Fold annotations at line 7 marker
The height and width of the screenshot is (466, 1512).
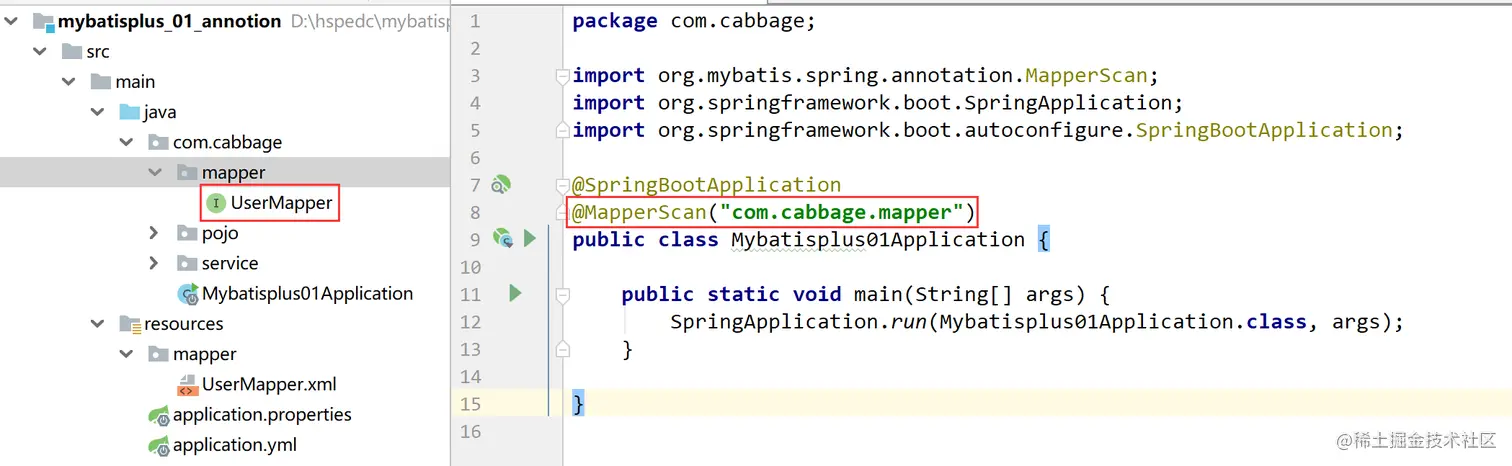pos(562,184)
